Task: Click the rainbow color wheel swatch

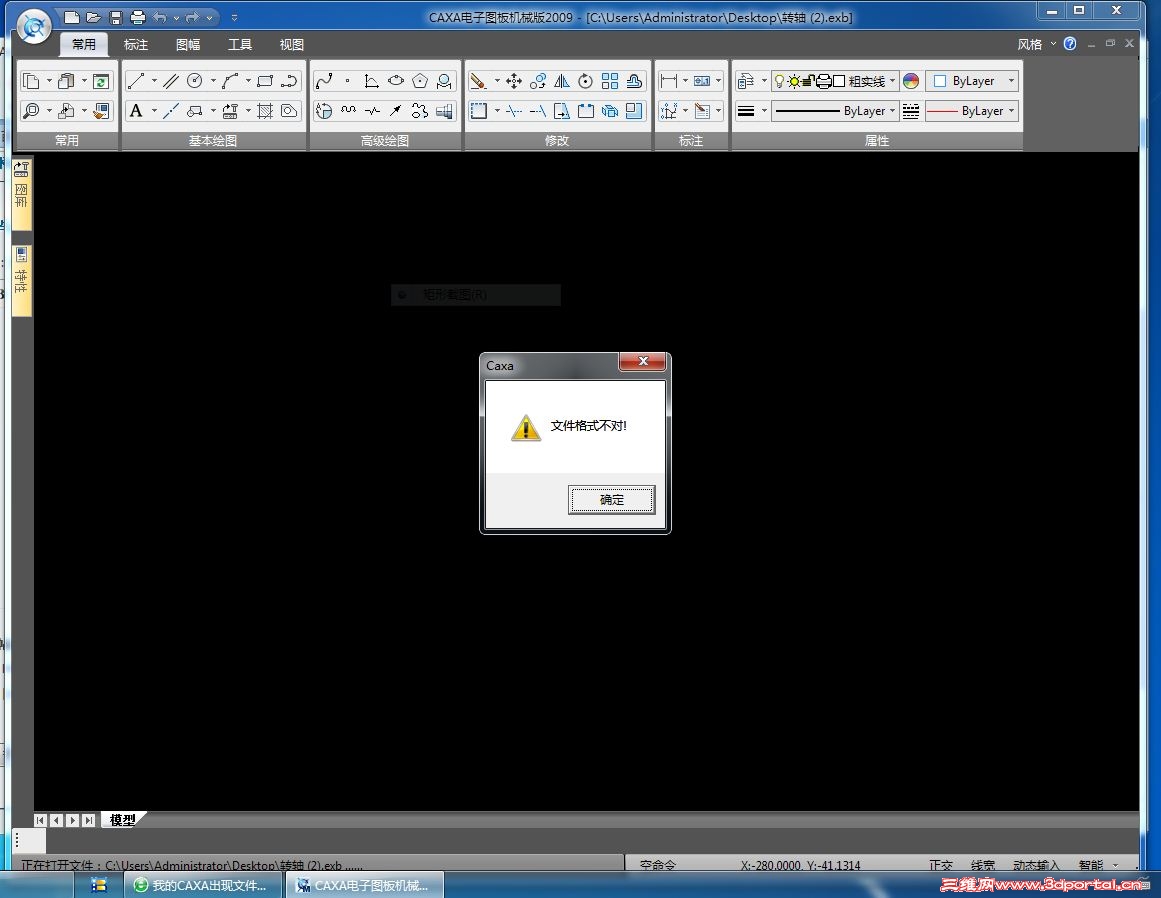Action: 911,81
